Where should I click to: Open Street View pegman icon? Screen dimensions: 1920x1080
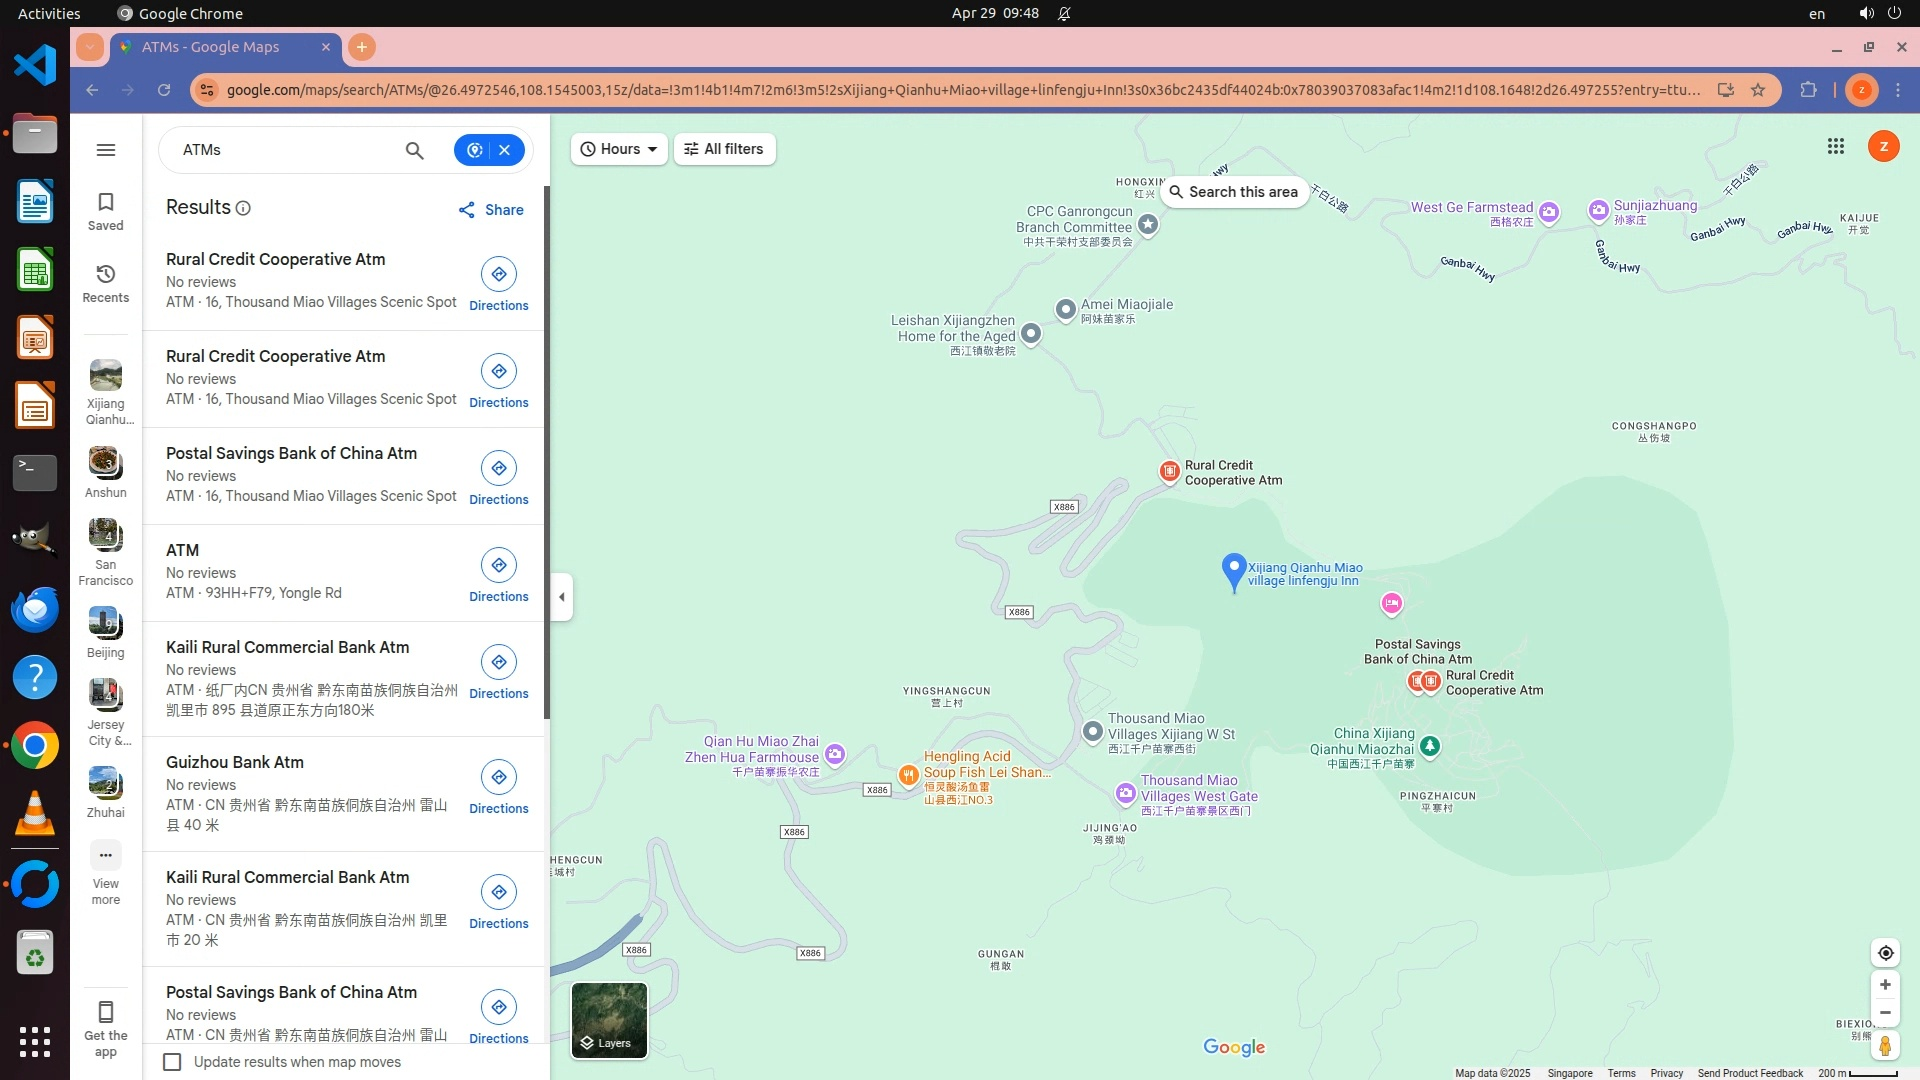pos(1885,1046)
